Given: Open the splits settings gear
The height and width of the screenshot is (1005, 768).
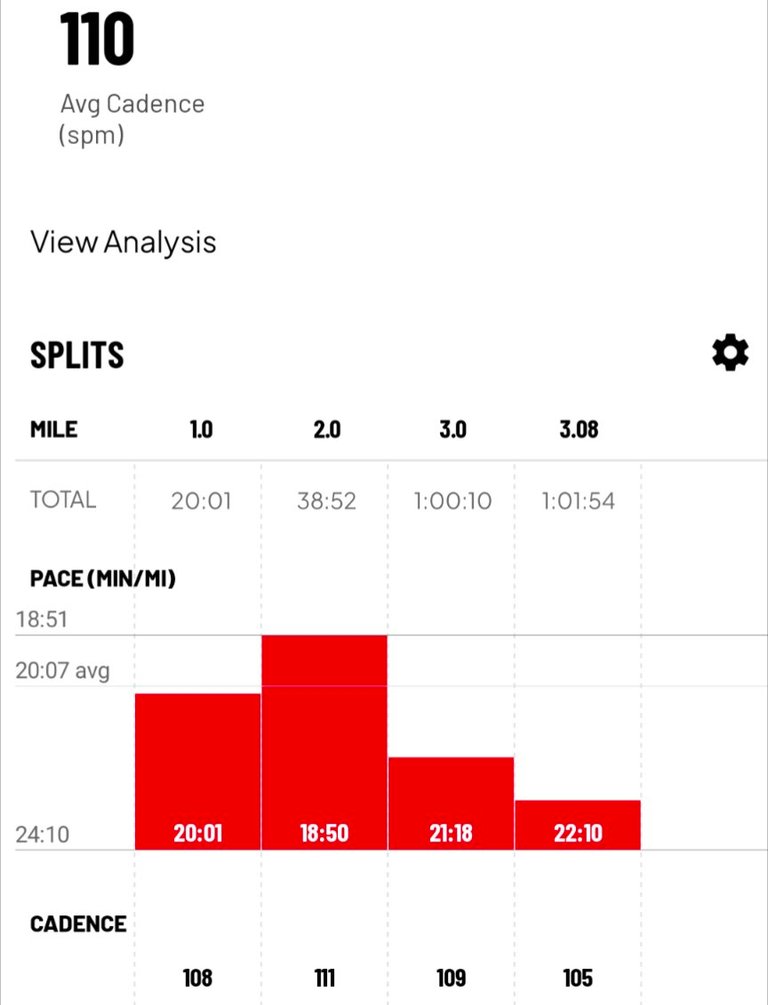Looking at the screenshot, I should (730, 354).
